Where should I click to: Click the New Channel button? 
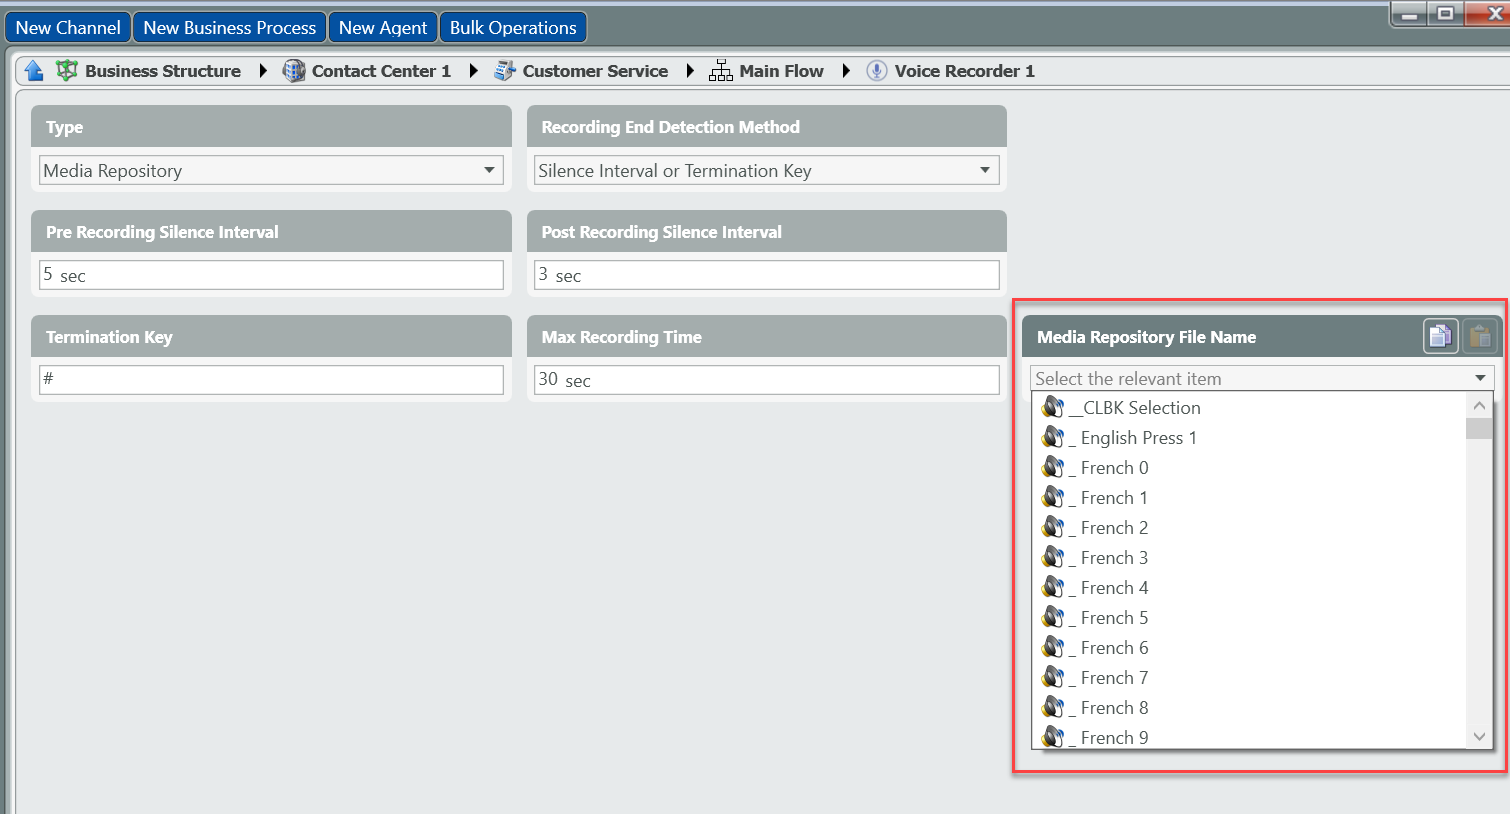68,28
